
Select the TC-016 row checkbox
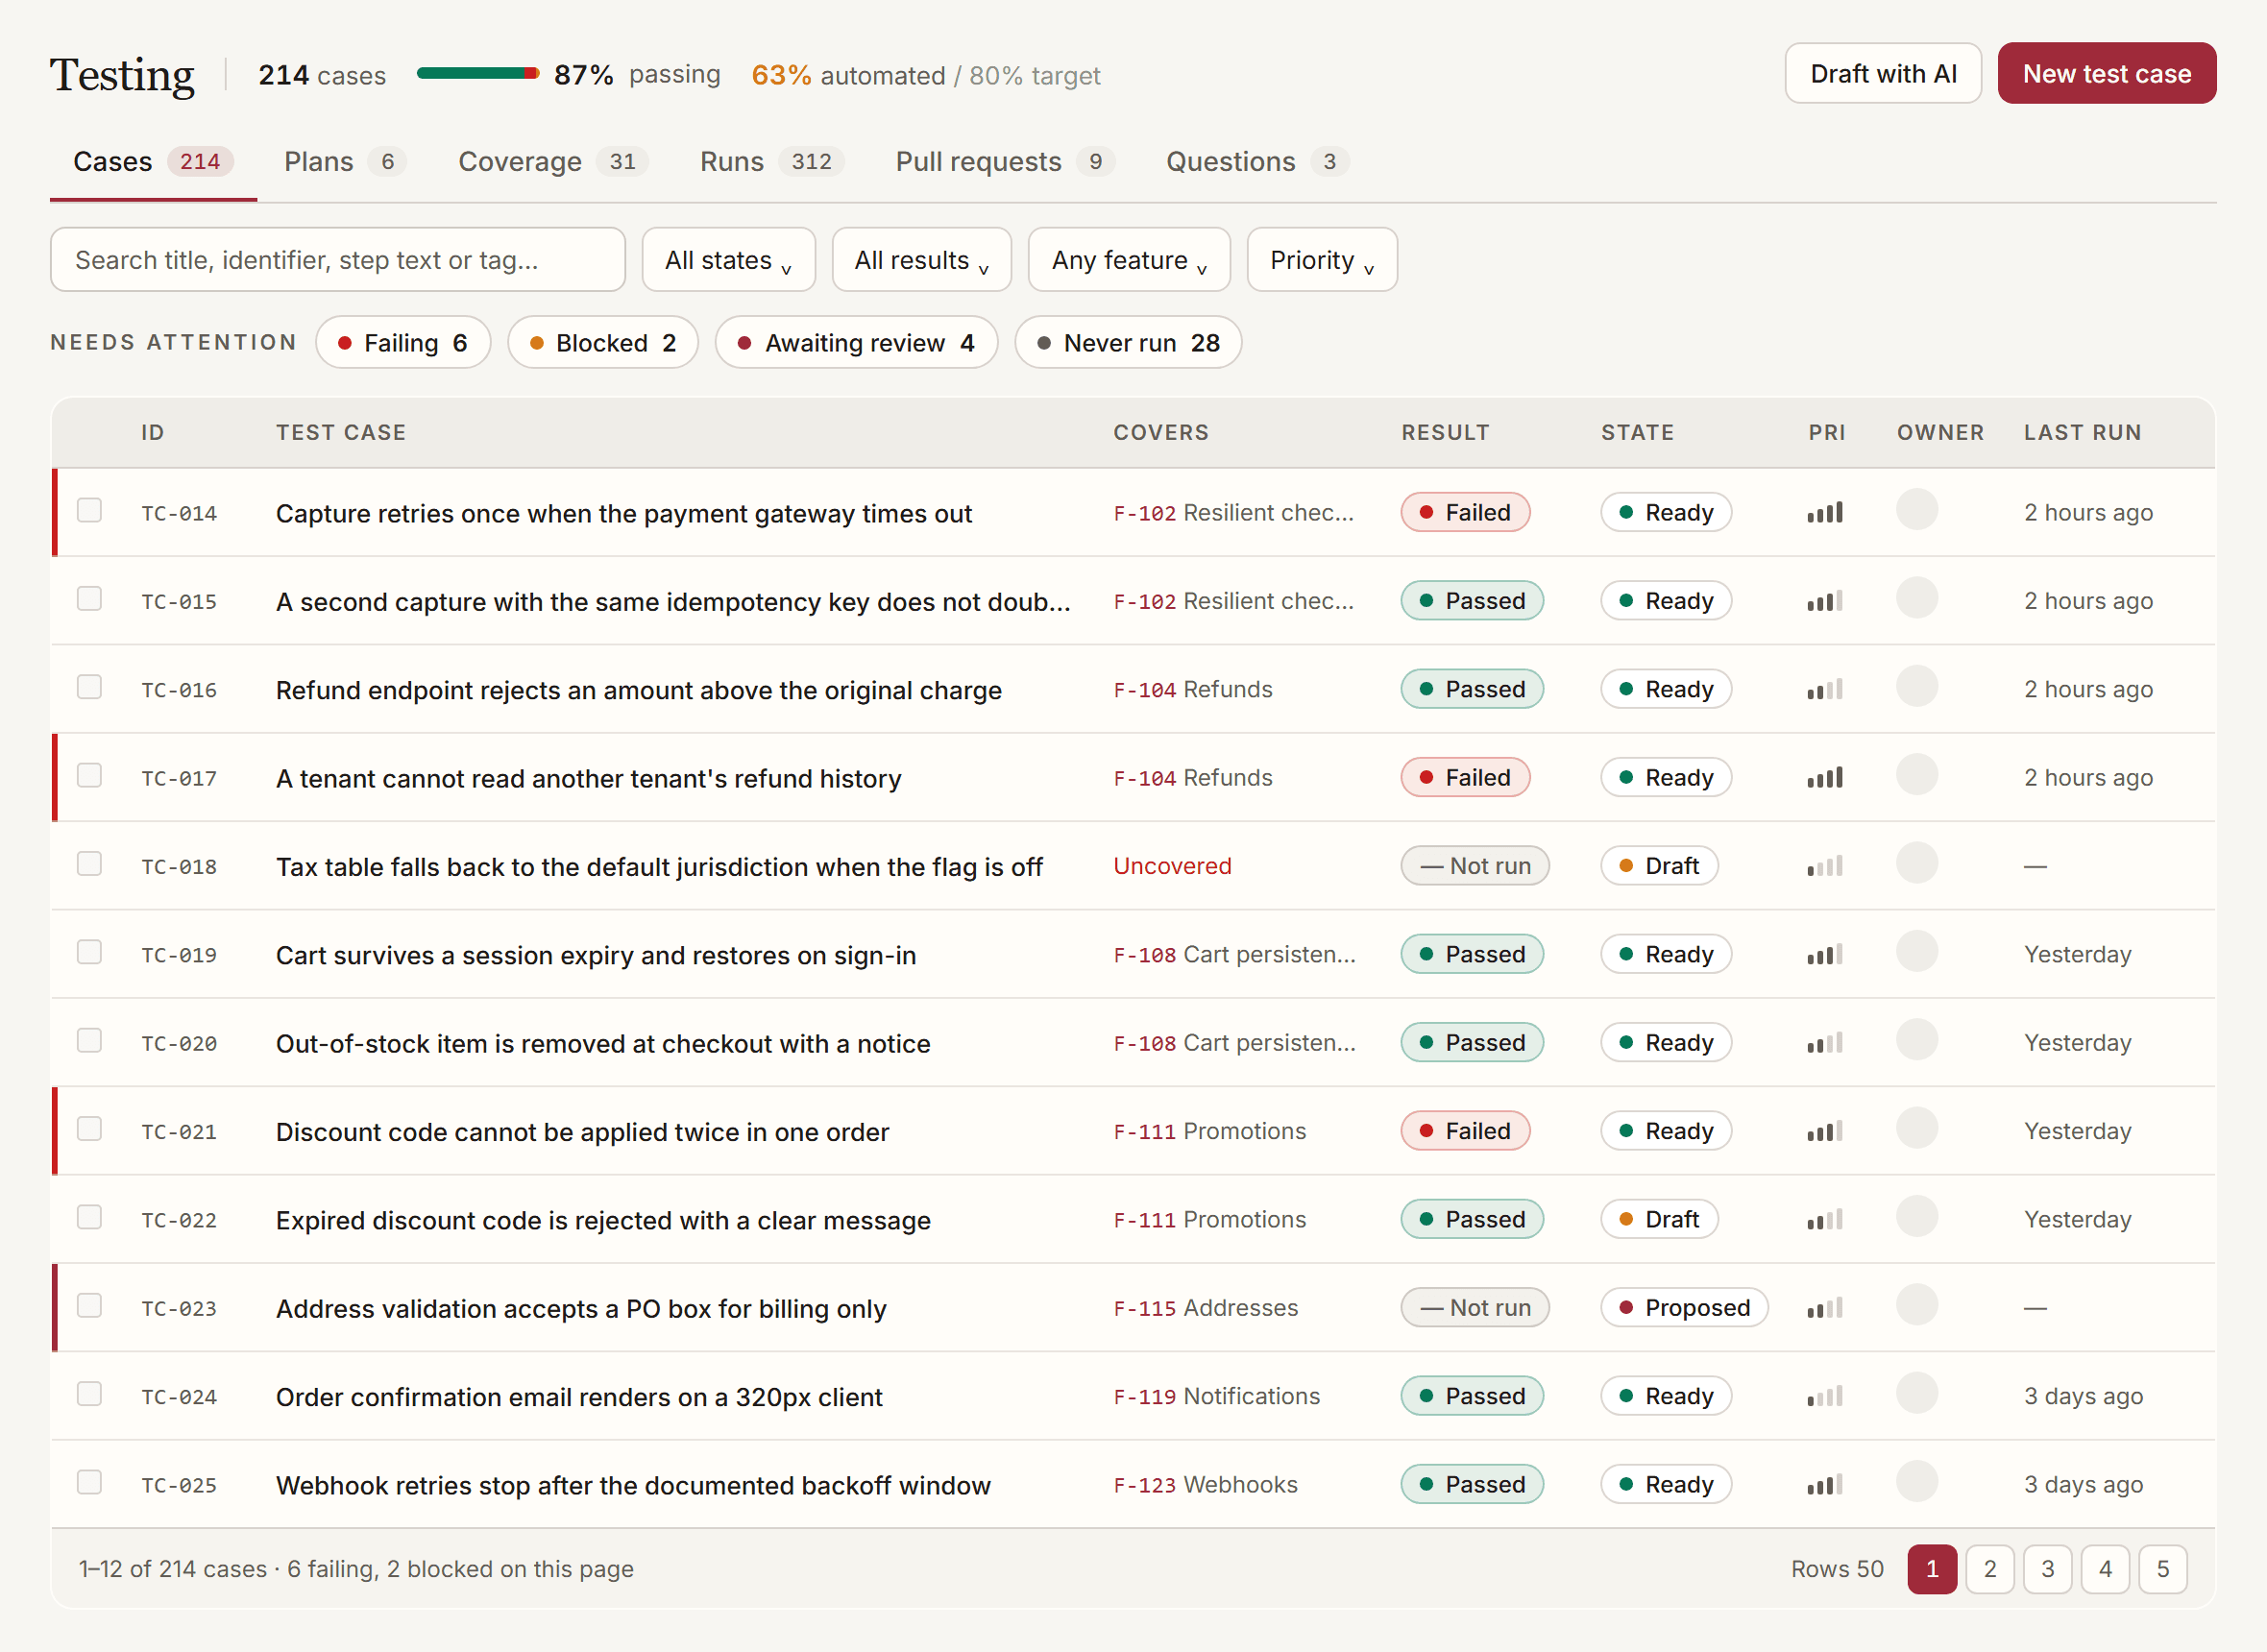[90, 687]
